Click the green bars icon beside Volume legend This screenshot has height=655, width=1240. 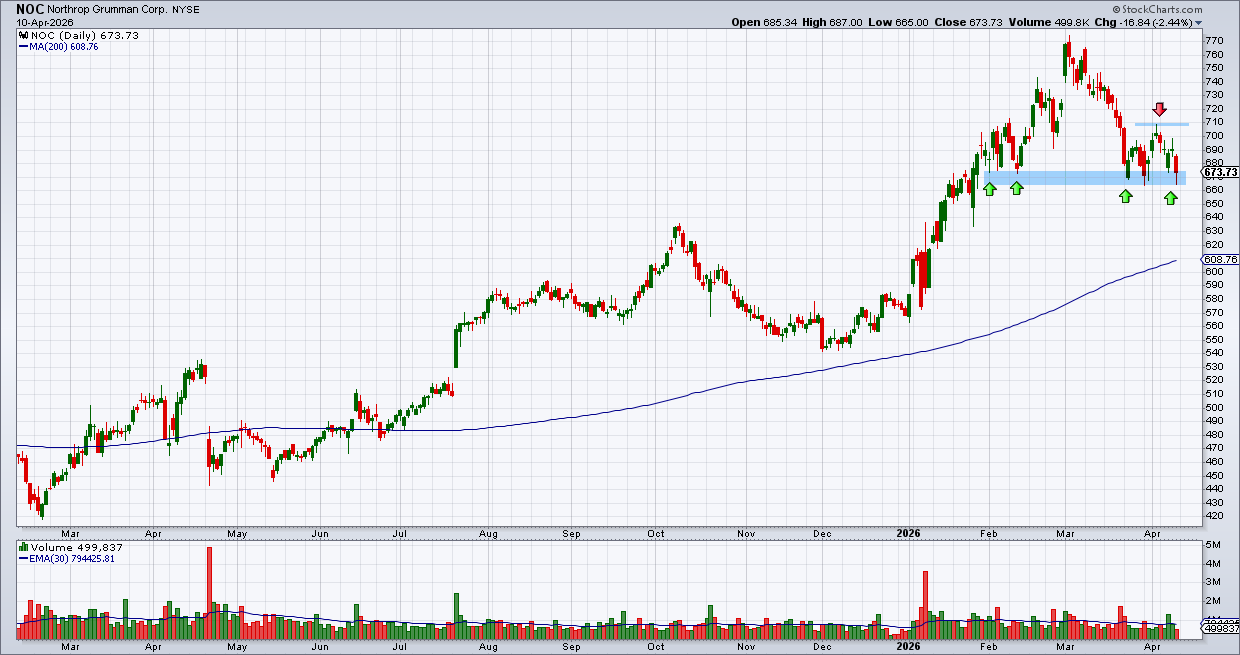23,548
